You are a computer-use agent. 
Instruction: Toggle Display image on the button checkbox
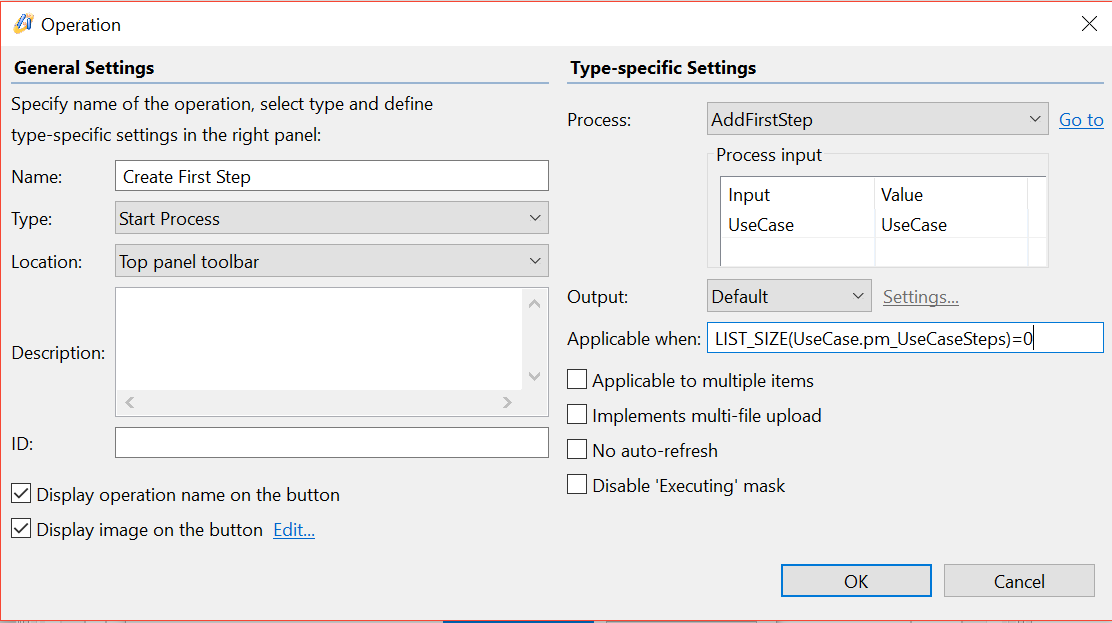click(21, 529)
